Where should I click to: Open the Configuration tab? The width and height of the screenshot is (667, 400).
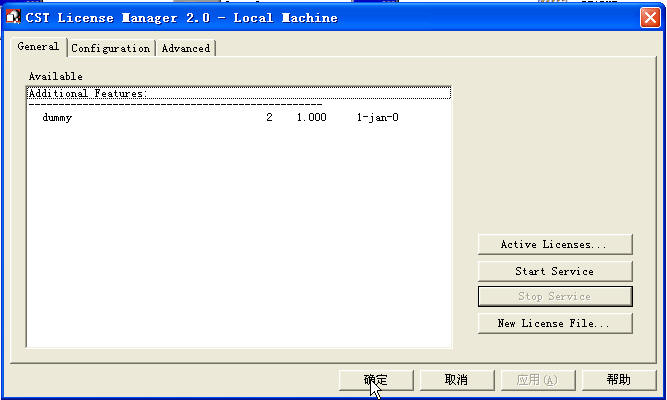point(111,48)
